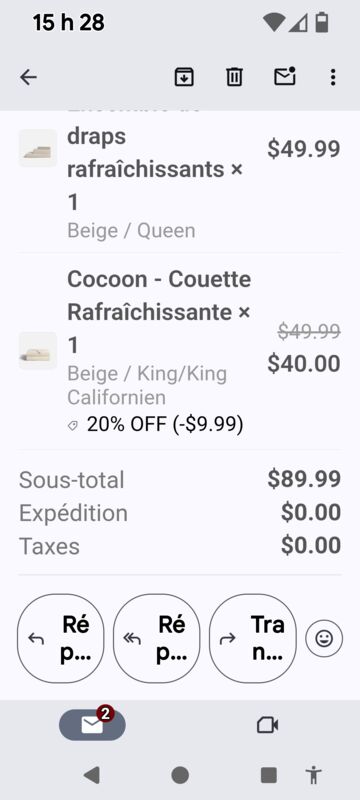The width and height of the screenshot is (360, 800).
Task: Tap the back arrow icon
Action: pyautogui.click(x=29, y=78)
